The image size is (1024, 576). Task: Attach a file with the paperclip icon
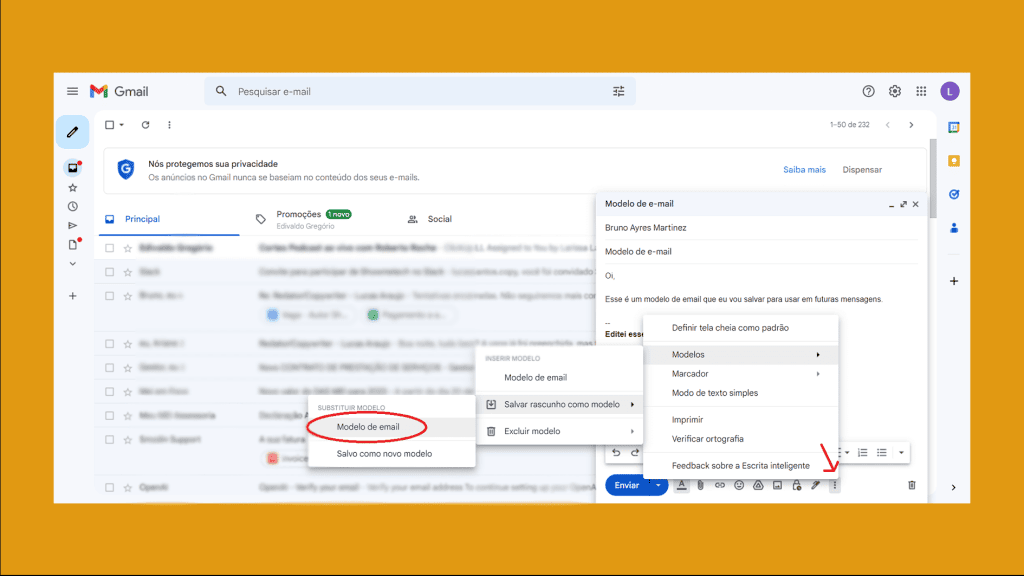[x=700, y=485]
